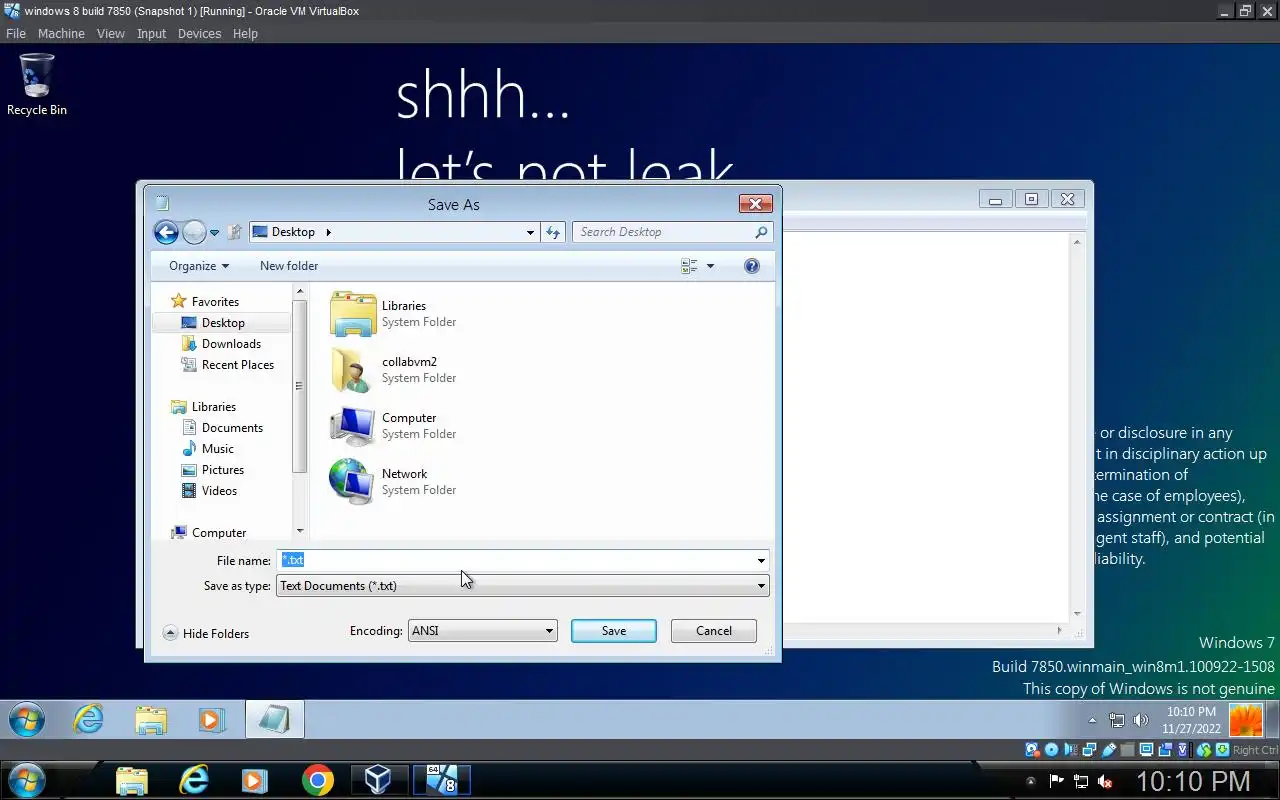Select the Libraries system folder icon
The width and height of the screenshot is (1280, 800).
click(353, 314)
